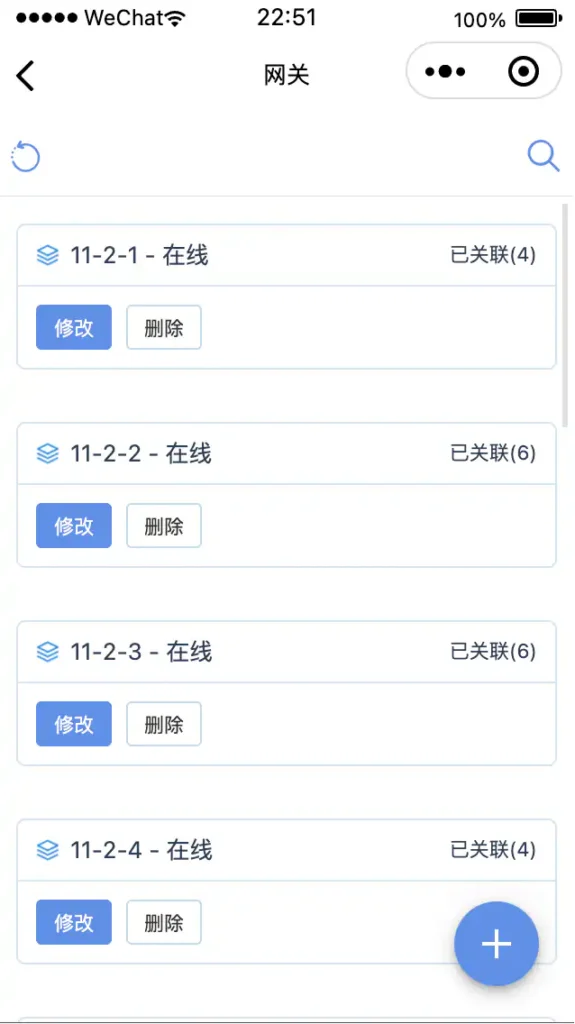Select the 11-2-3 - 在线 gateway title
Screen dimensions: 575x1024
(141, 652)
